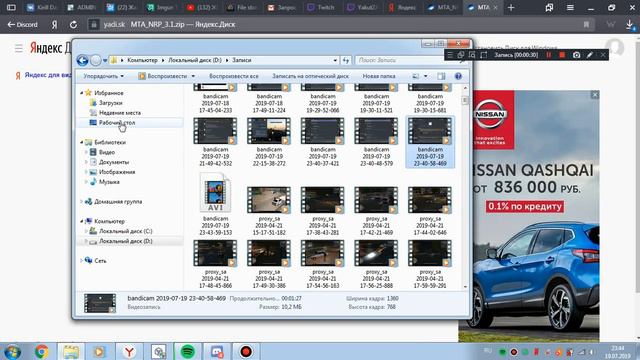
Task: Select video proxy_sa 2019-04-21 17-44-02-646
Action: coord(430,211)
